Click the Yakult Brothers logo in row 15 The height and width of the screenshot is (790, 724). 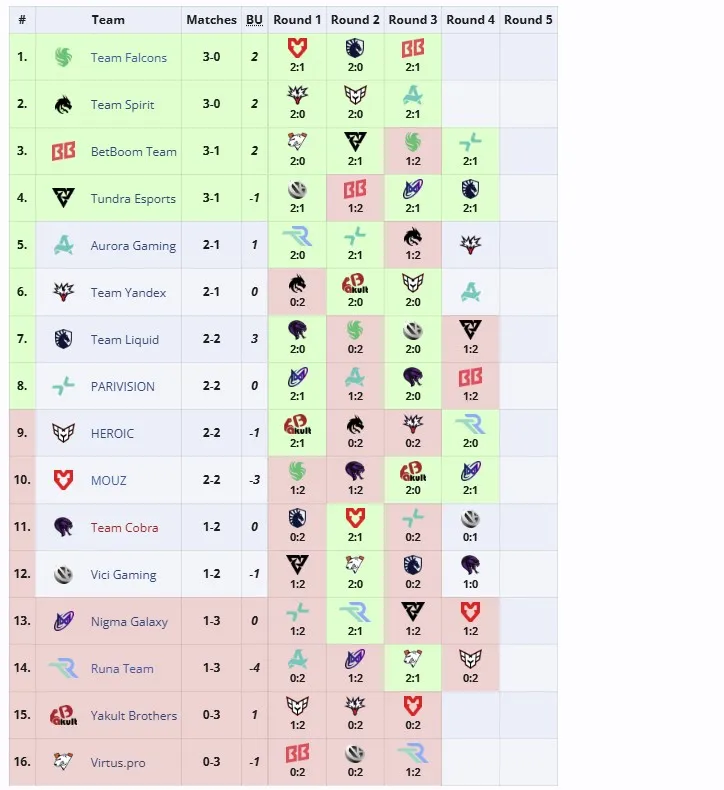click(63, 715)
